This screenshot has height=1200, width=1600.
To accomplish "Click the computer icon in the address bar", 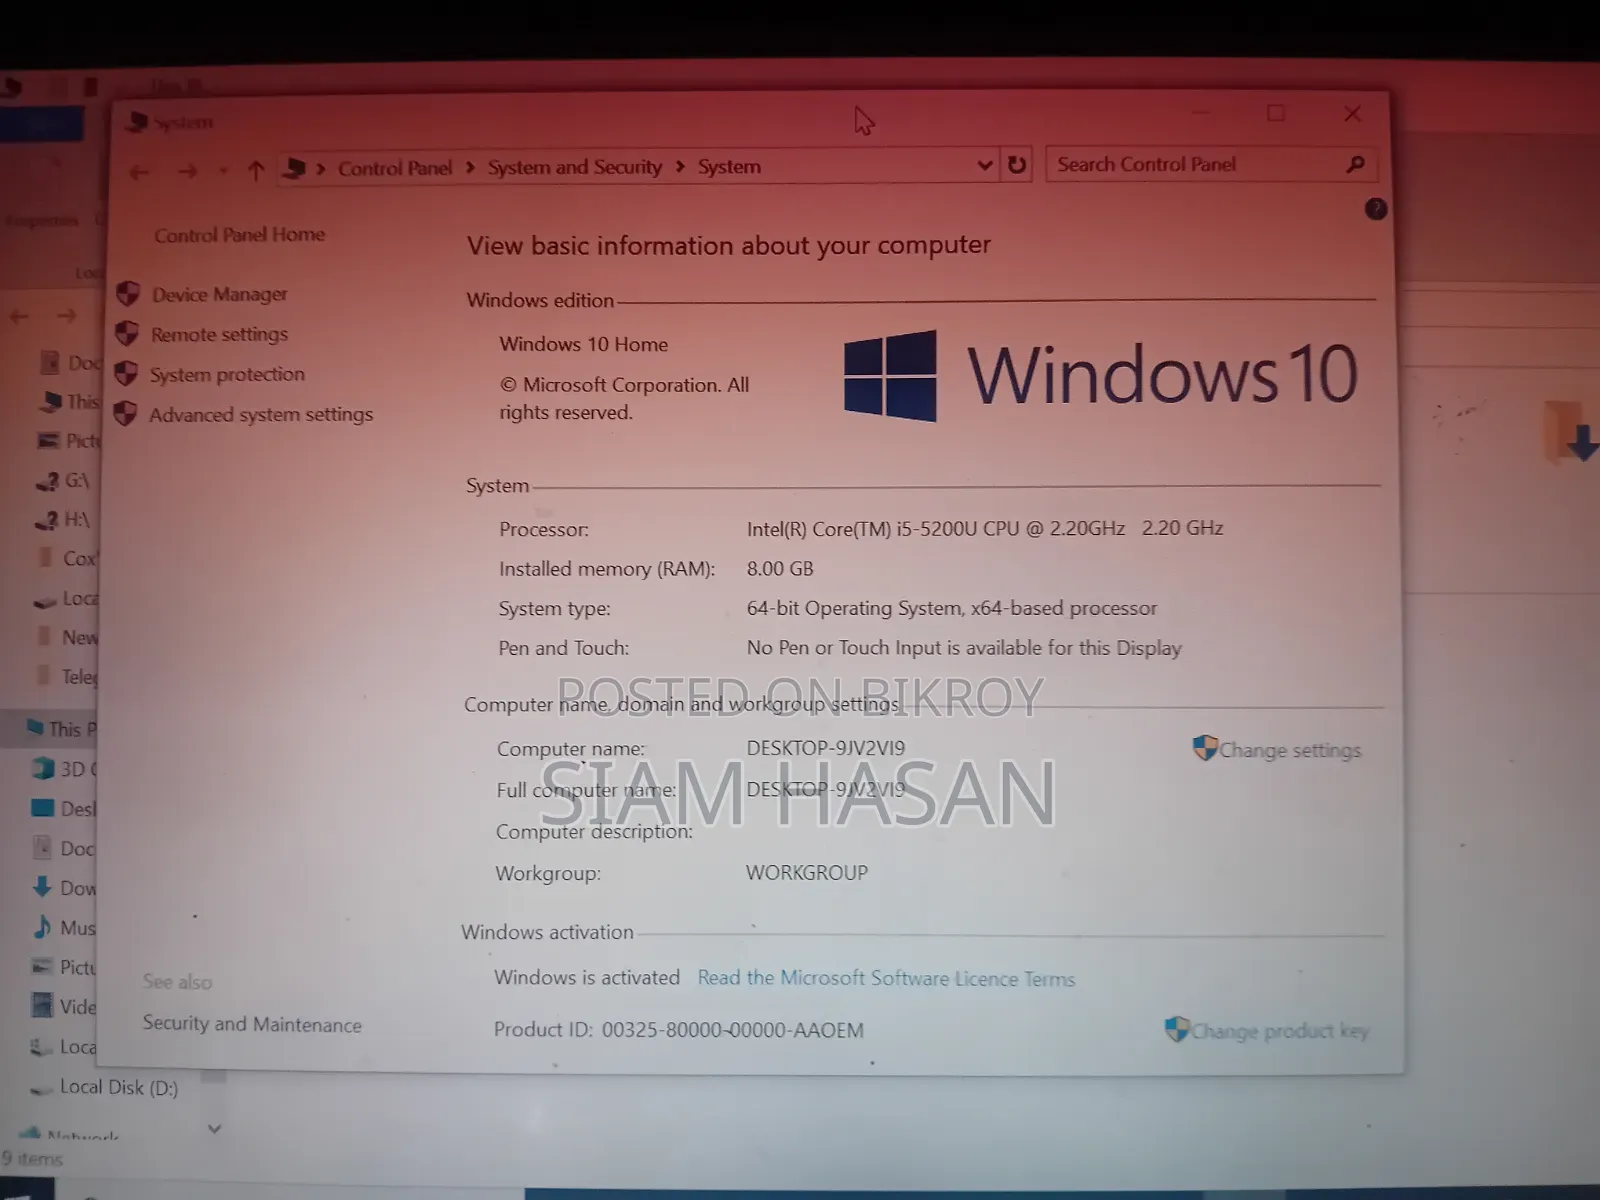I will tap(294, 168).
